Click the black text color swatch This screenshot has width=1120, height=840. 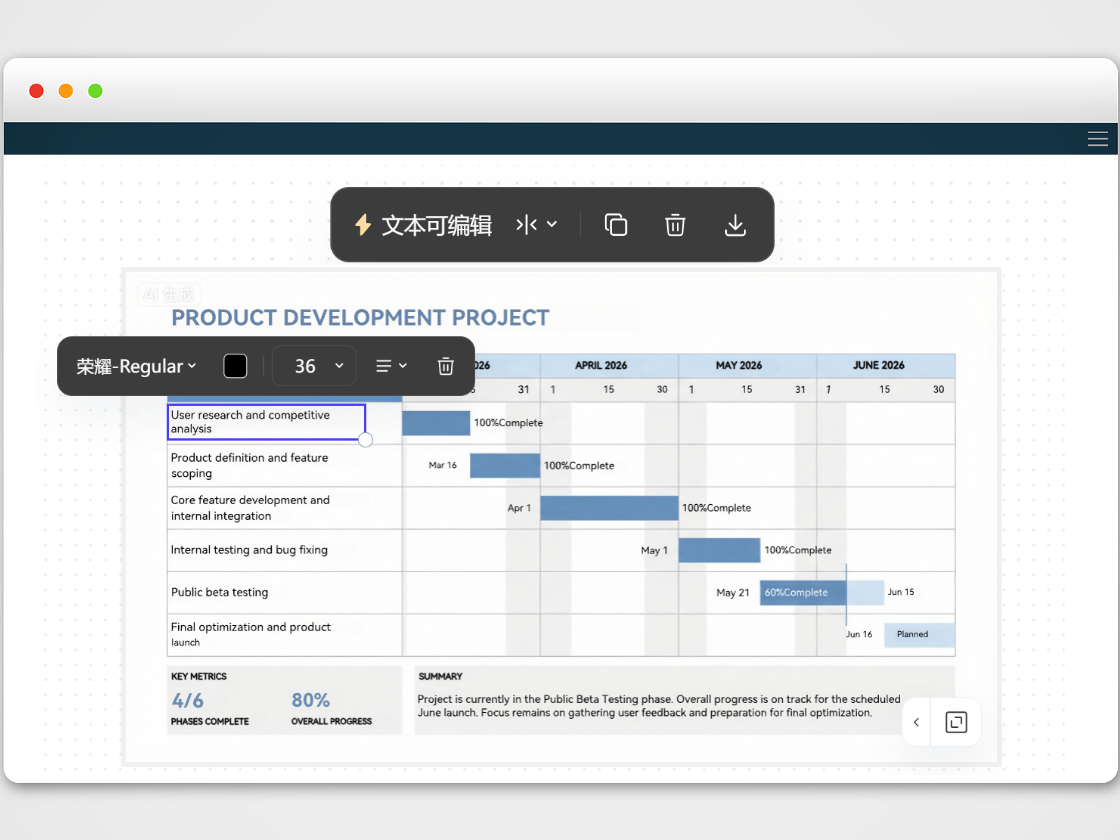pos(235,366)
